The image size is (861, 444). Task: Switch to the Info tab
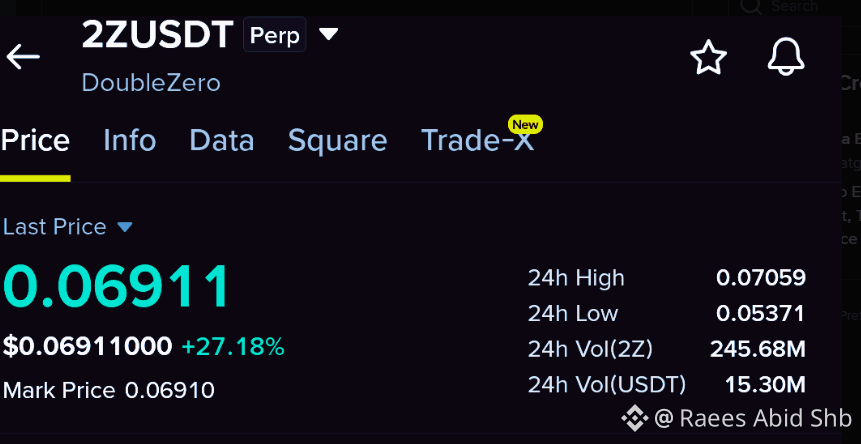click(130, 140)
